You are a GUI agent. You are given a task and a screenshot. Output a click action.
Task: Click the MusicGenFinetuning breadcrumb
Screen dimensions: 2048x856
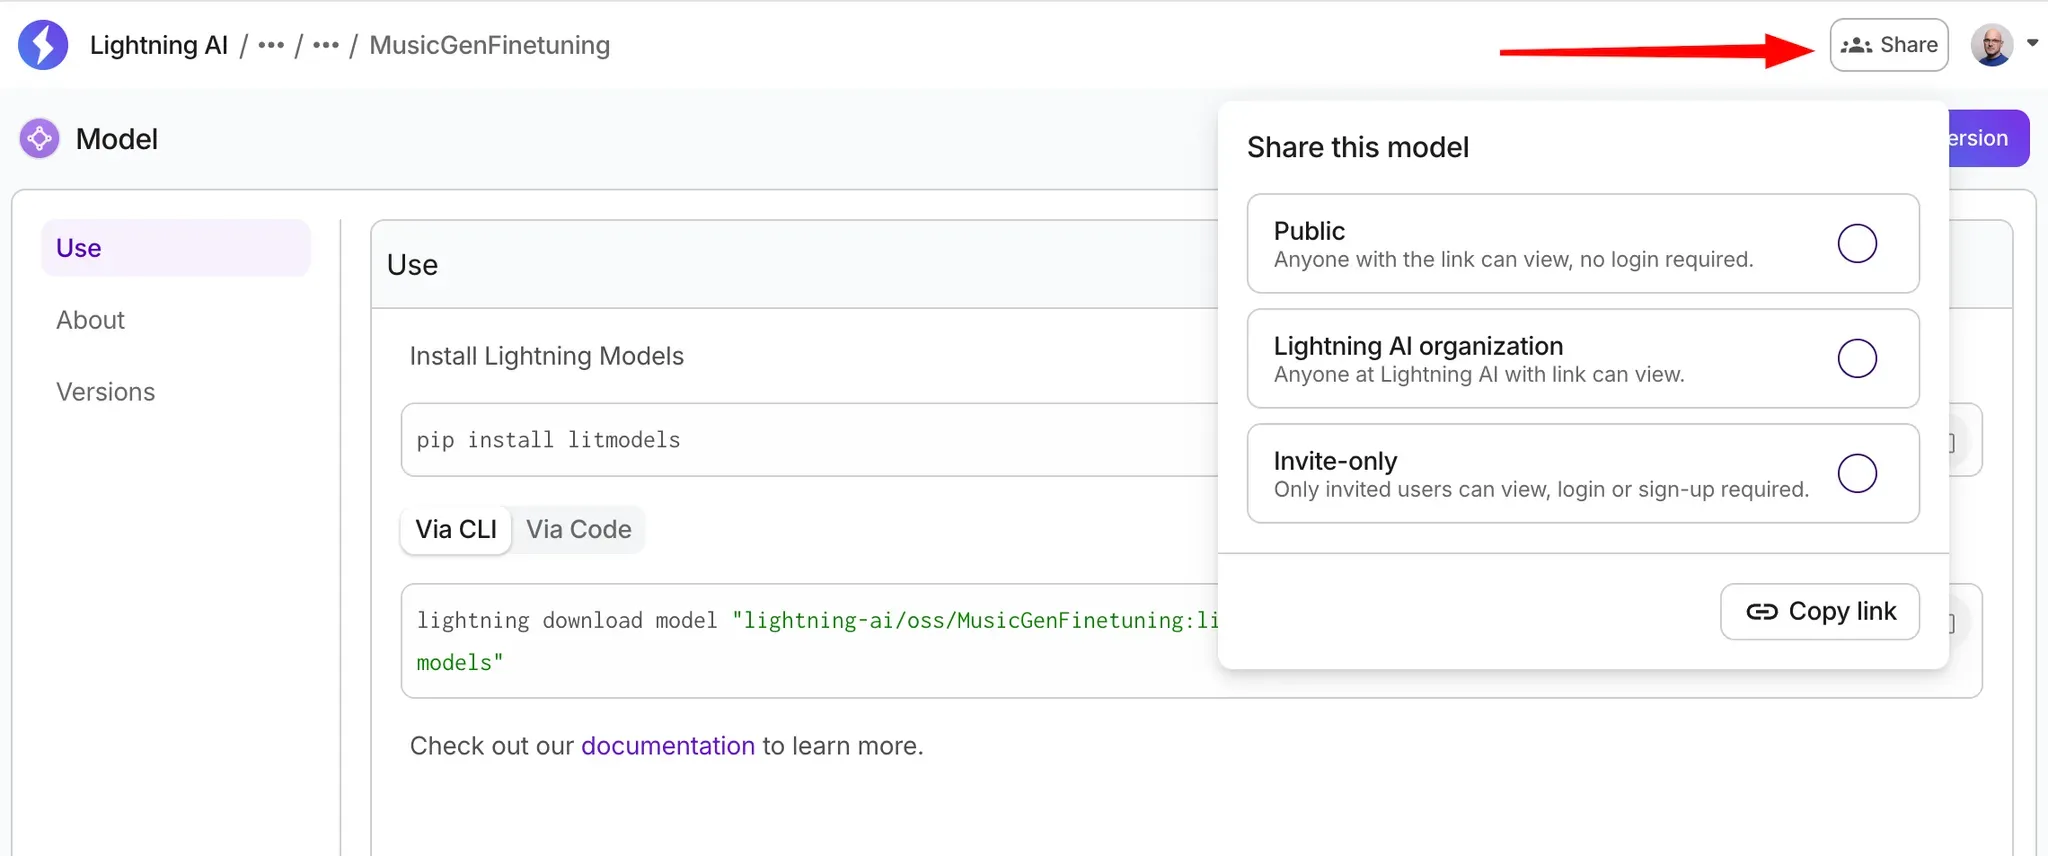click(x=490, y=45)
